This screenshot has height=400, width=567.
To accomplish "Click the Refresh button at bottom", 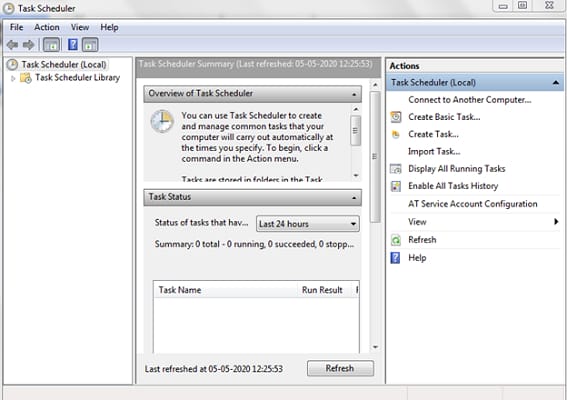I will (x=340, y=368).
